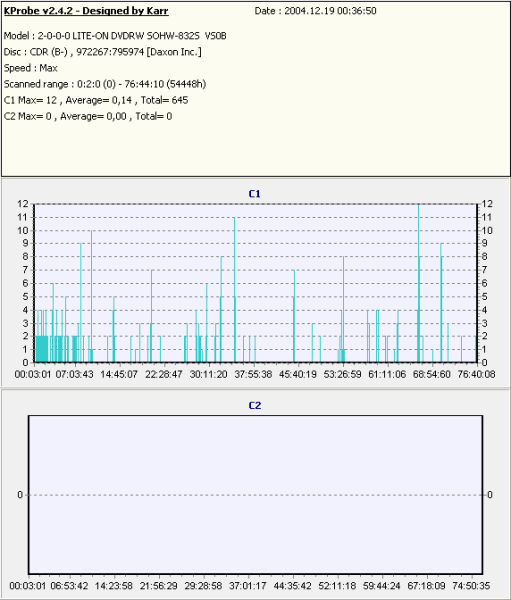Click the C1 x-axis label 07:03:43
Viewport: 511px width, 600px height.
click(x=74, y=374)
